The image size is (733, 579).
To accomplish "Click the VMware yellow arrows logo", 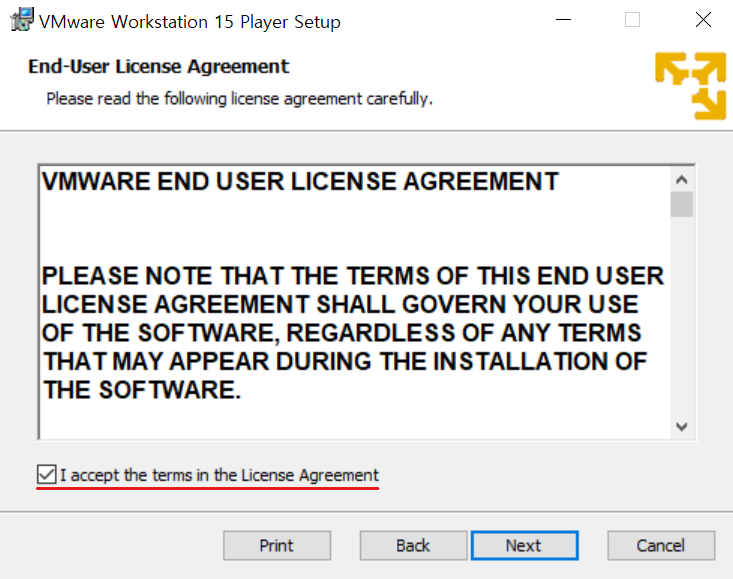I will pyautogui.click(x=690, y=86).
